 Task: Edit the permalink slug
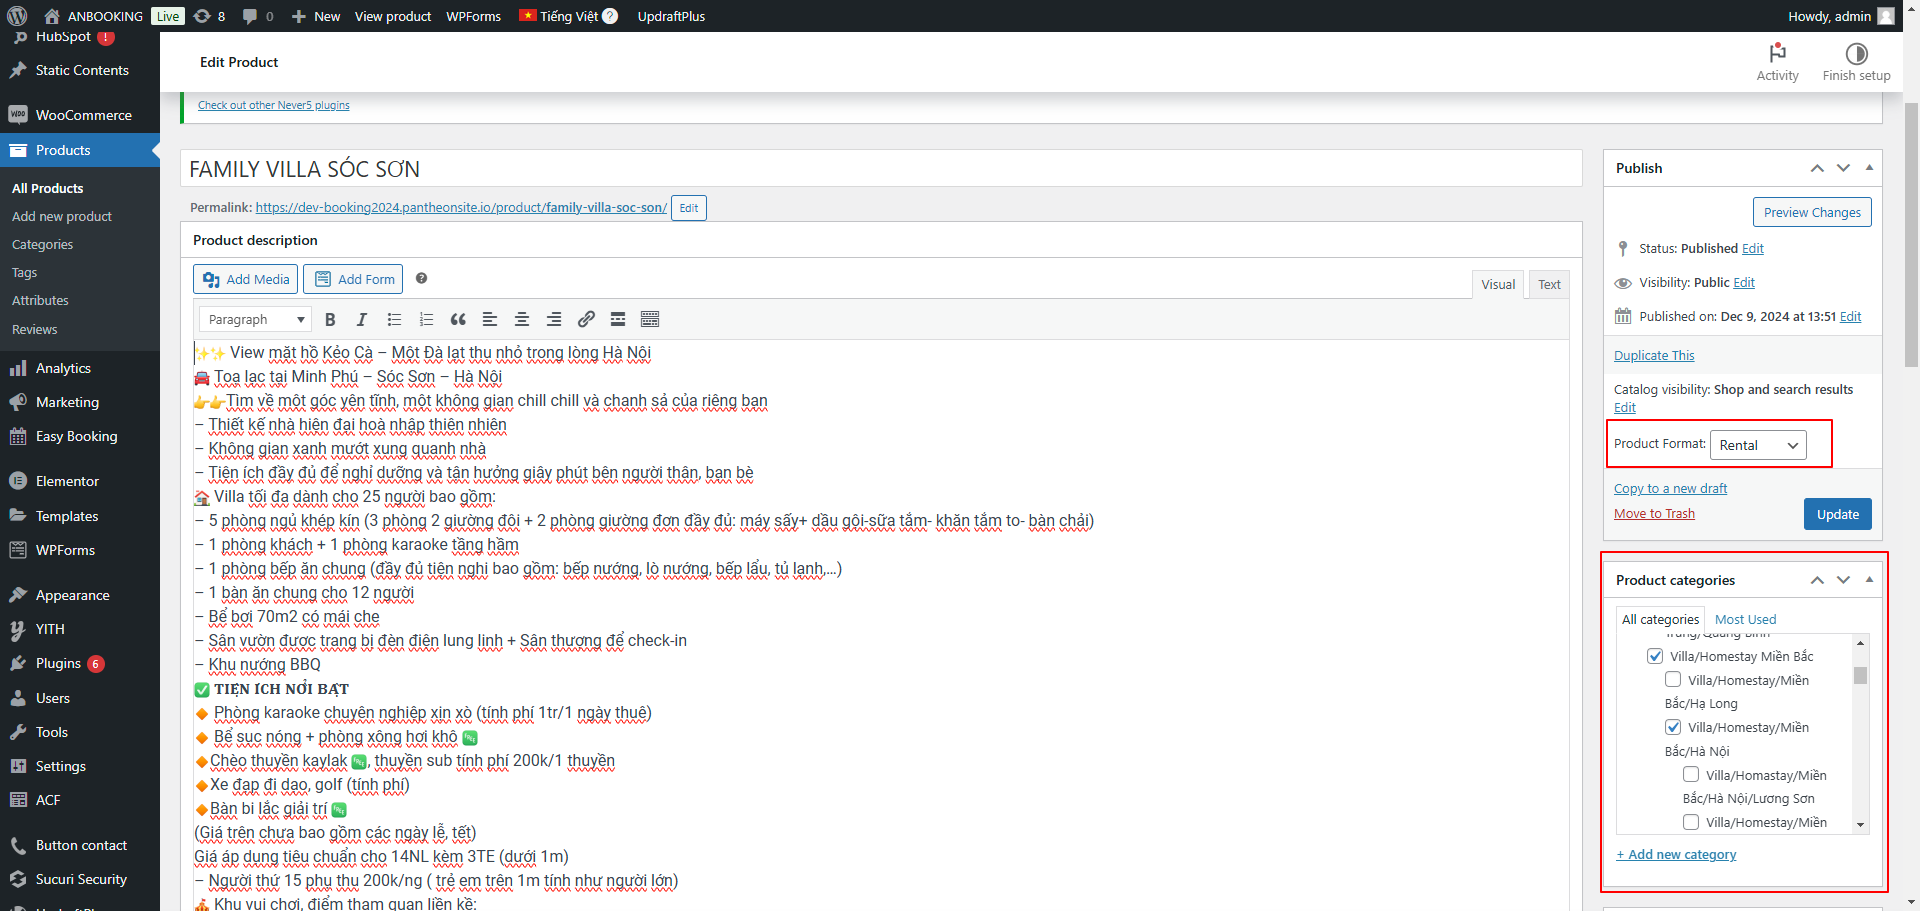click(688, 208)
